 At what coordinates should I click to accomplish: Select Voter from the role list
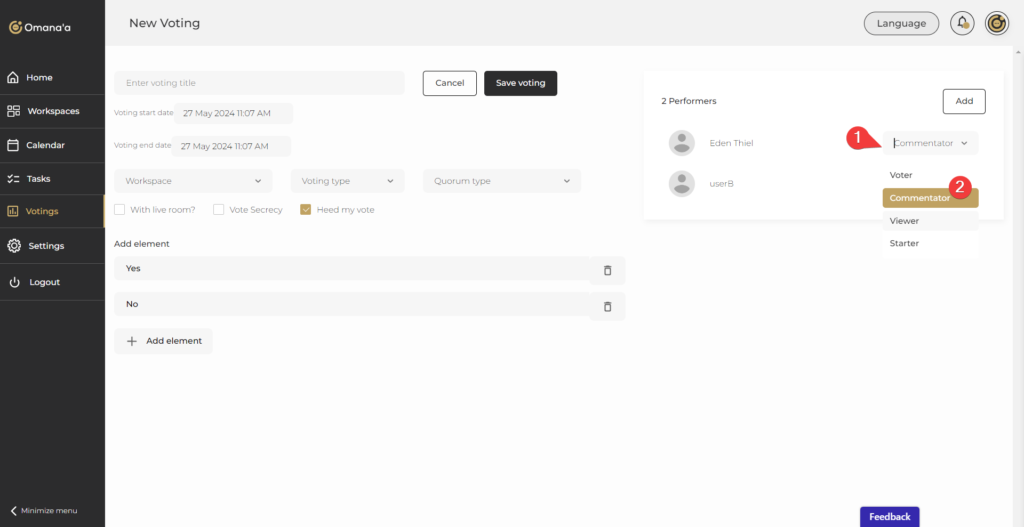[x=901, y=175]
